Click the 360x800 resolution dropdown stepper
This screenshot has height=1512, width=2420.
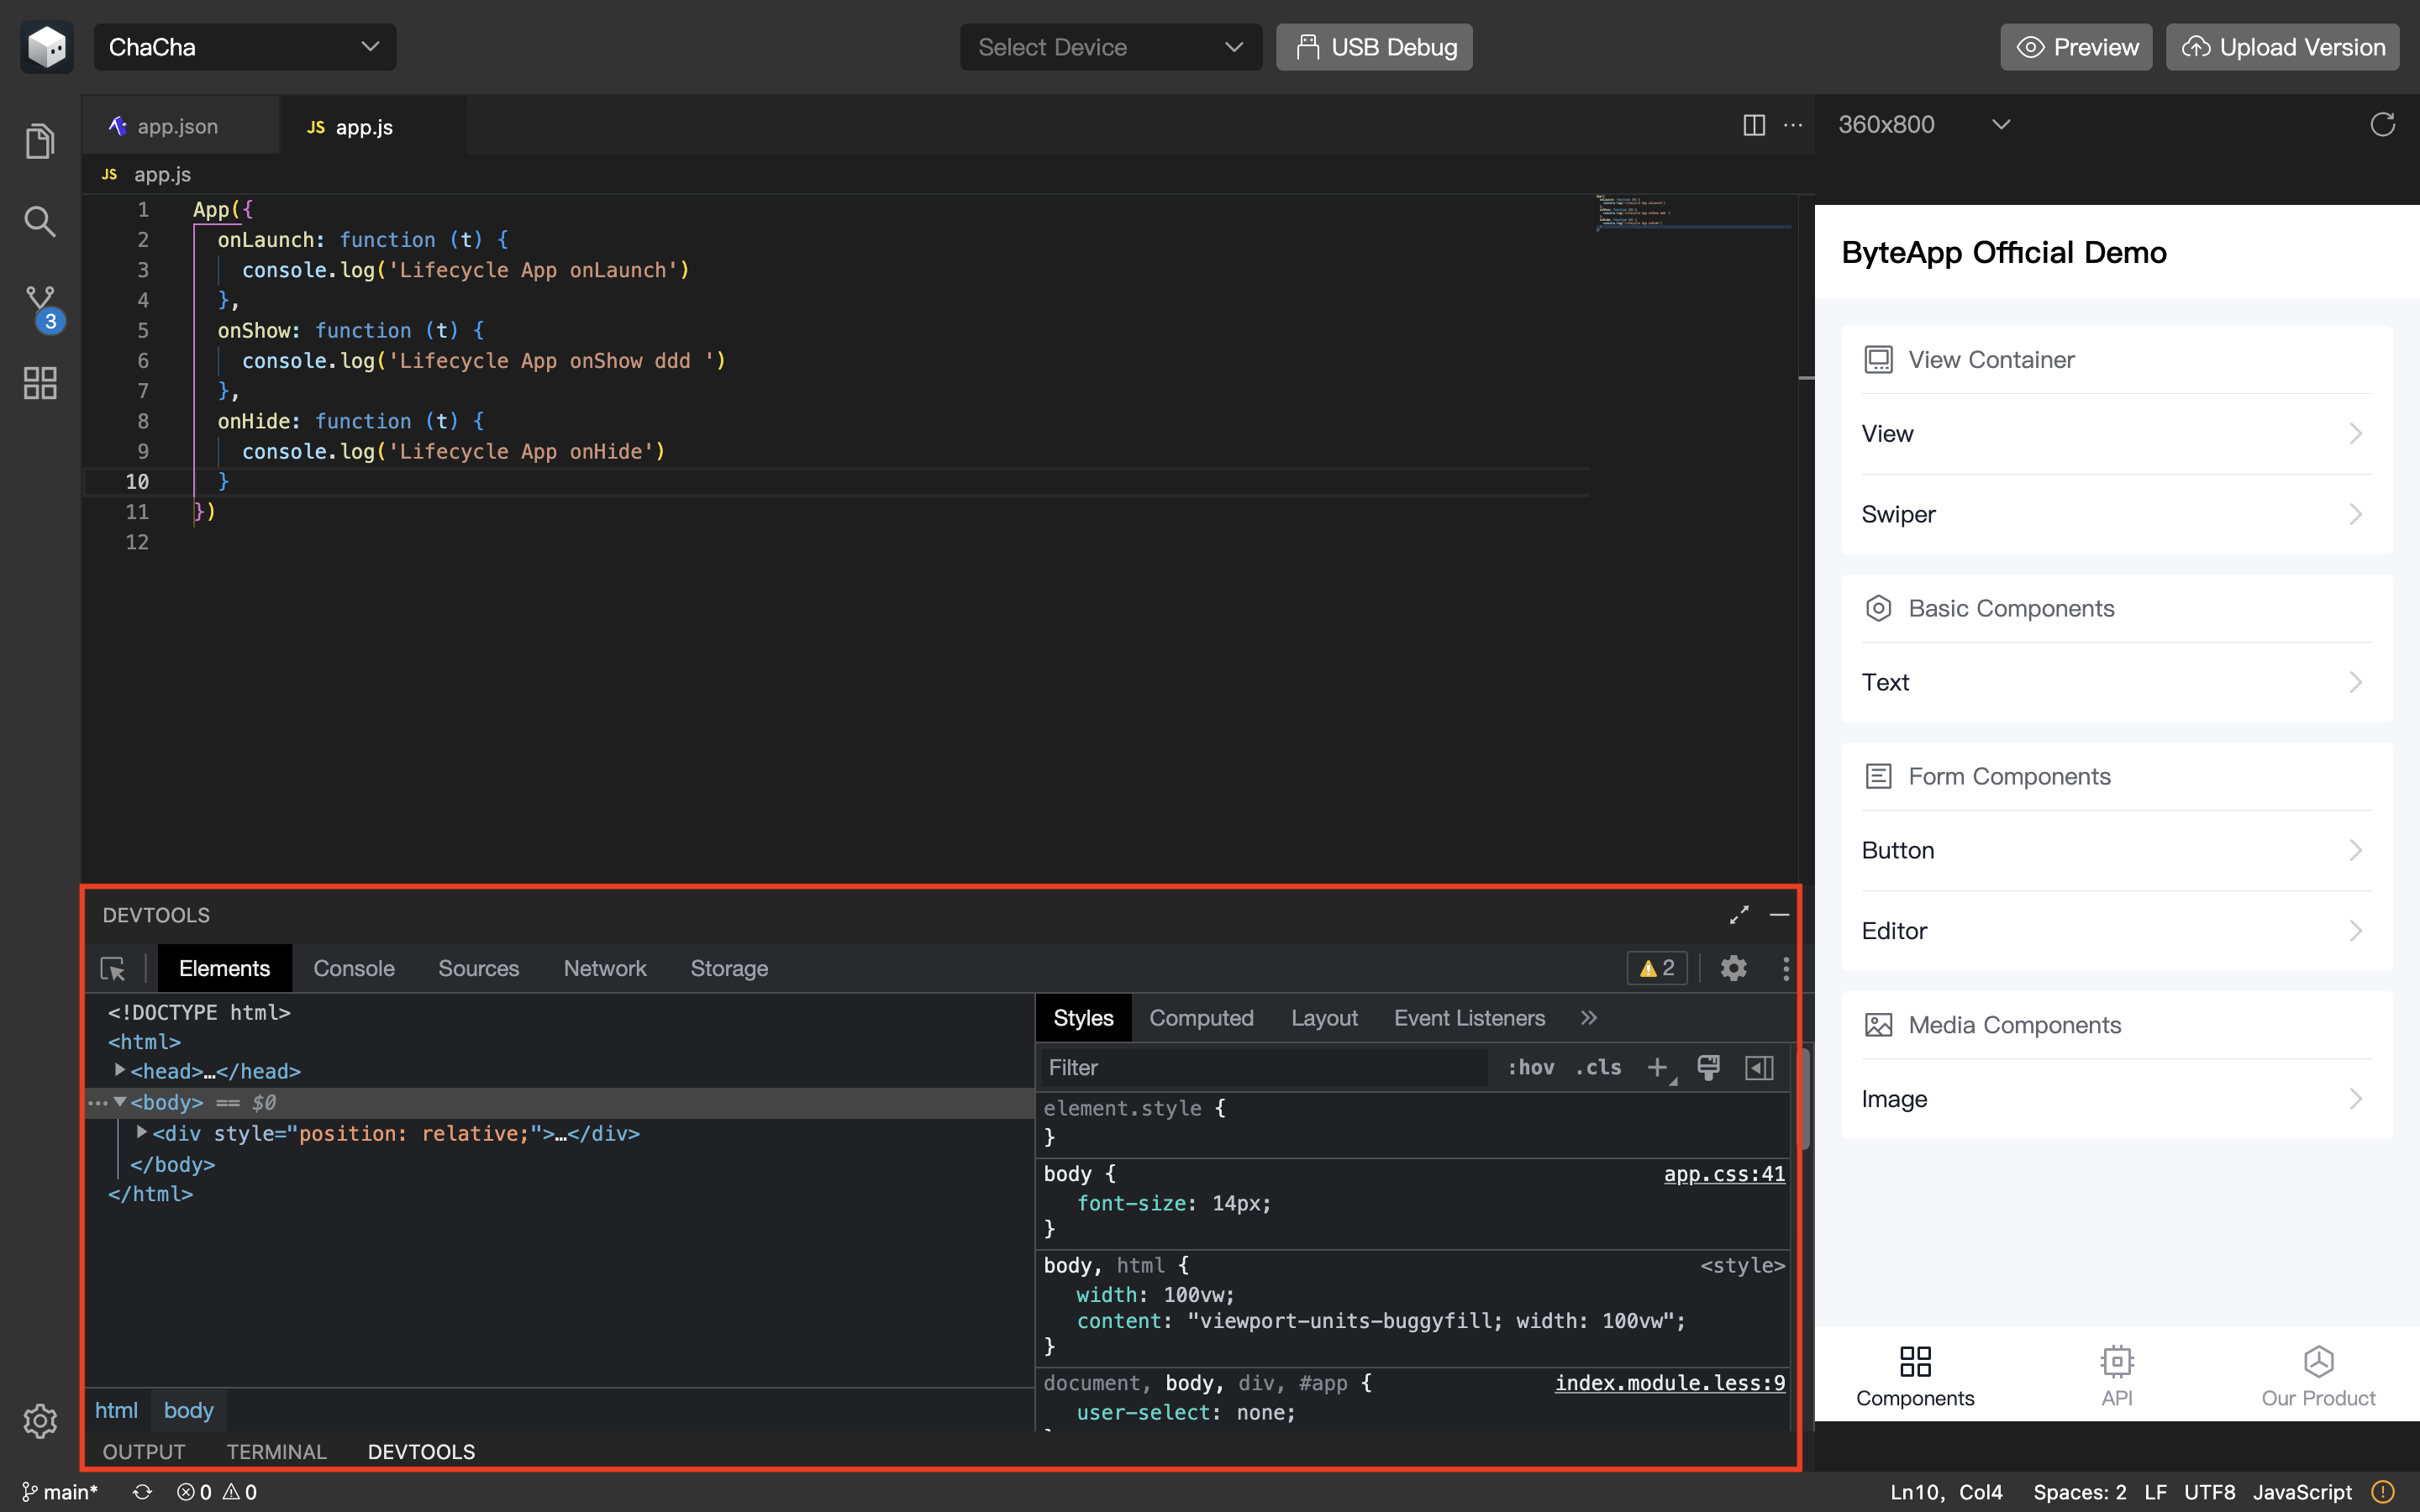point(2002,123)
